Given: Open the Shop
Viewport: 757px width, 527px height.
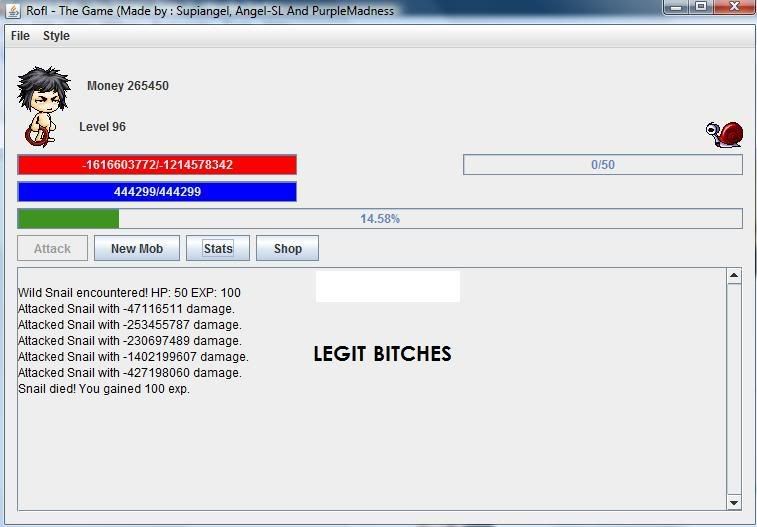Looking at the screenshot, I should [x=288, y=249].
